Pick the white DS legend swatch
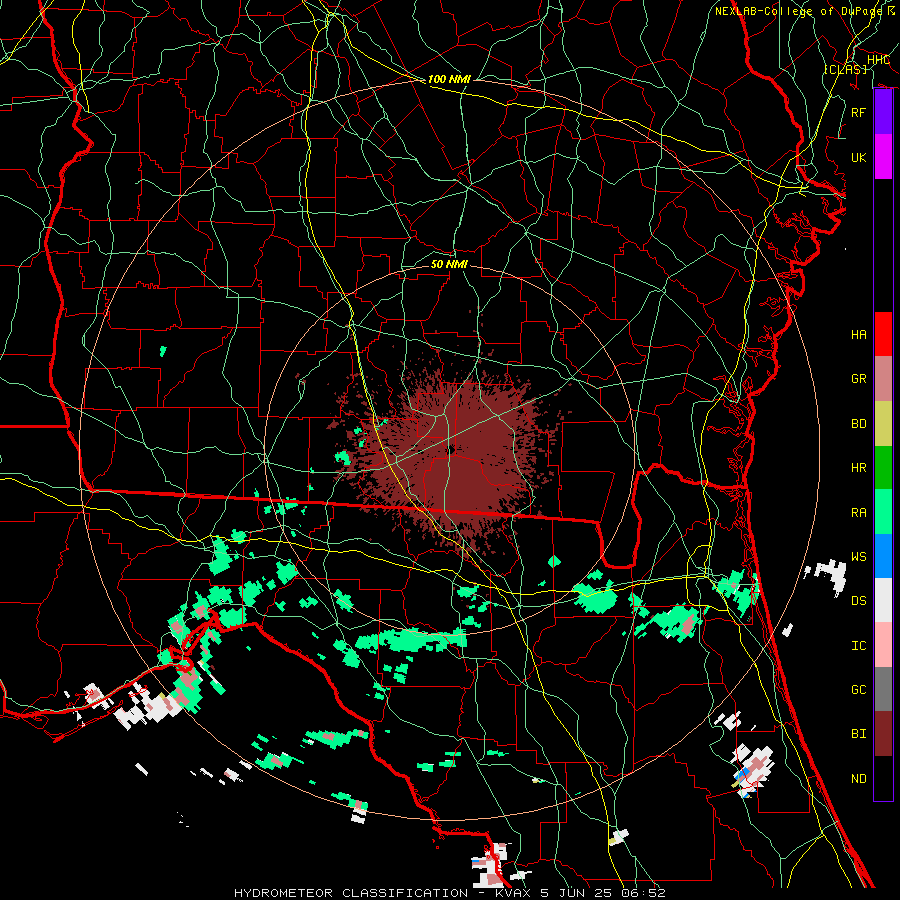Image resolution: width=900 pixels, height=900 pixels. coord(883,600)
